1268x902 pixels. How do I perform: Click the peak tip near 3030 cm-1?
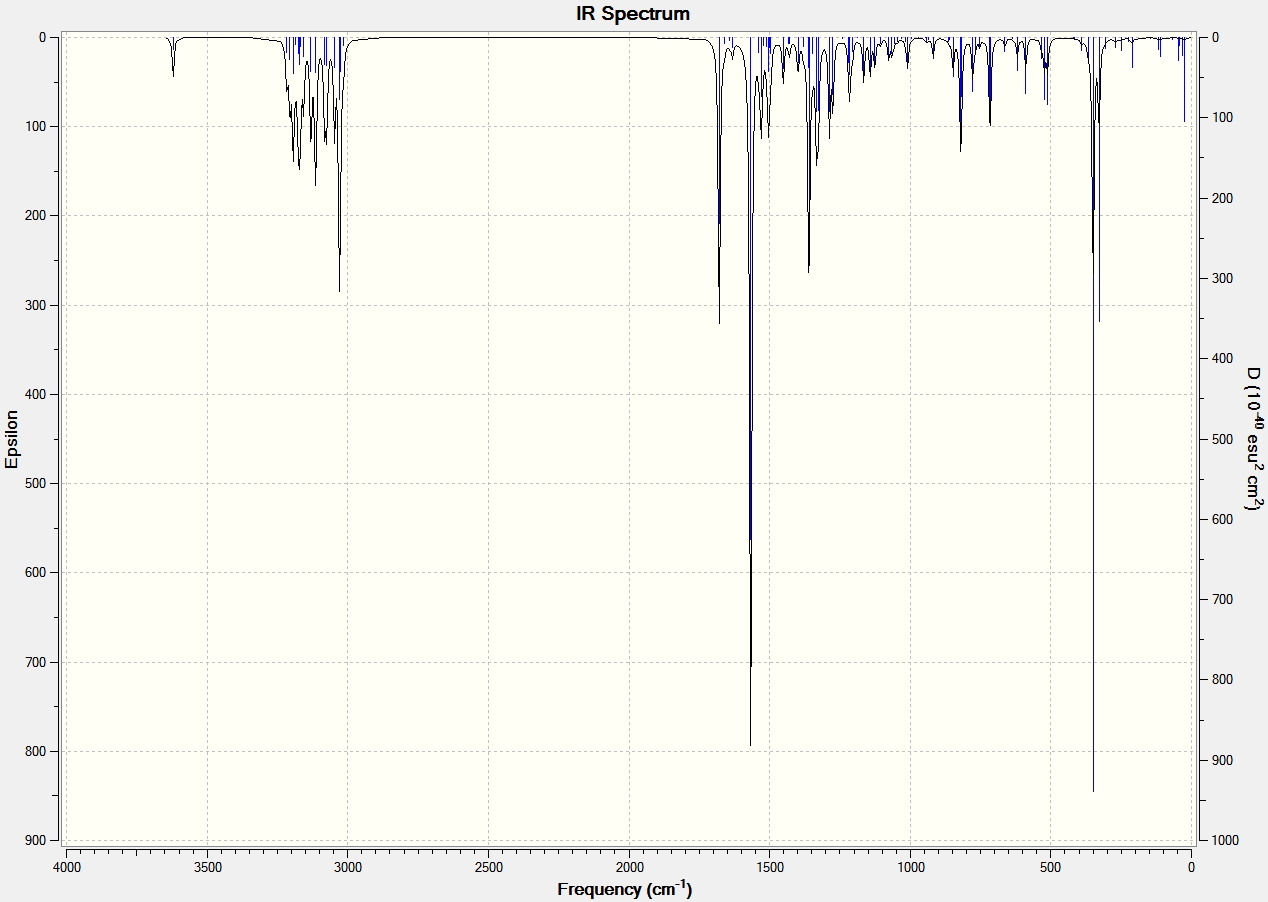pos(339,290)
